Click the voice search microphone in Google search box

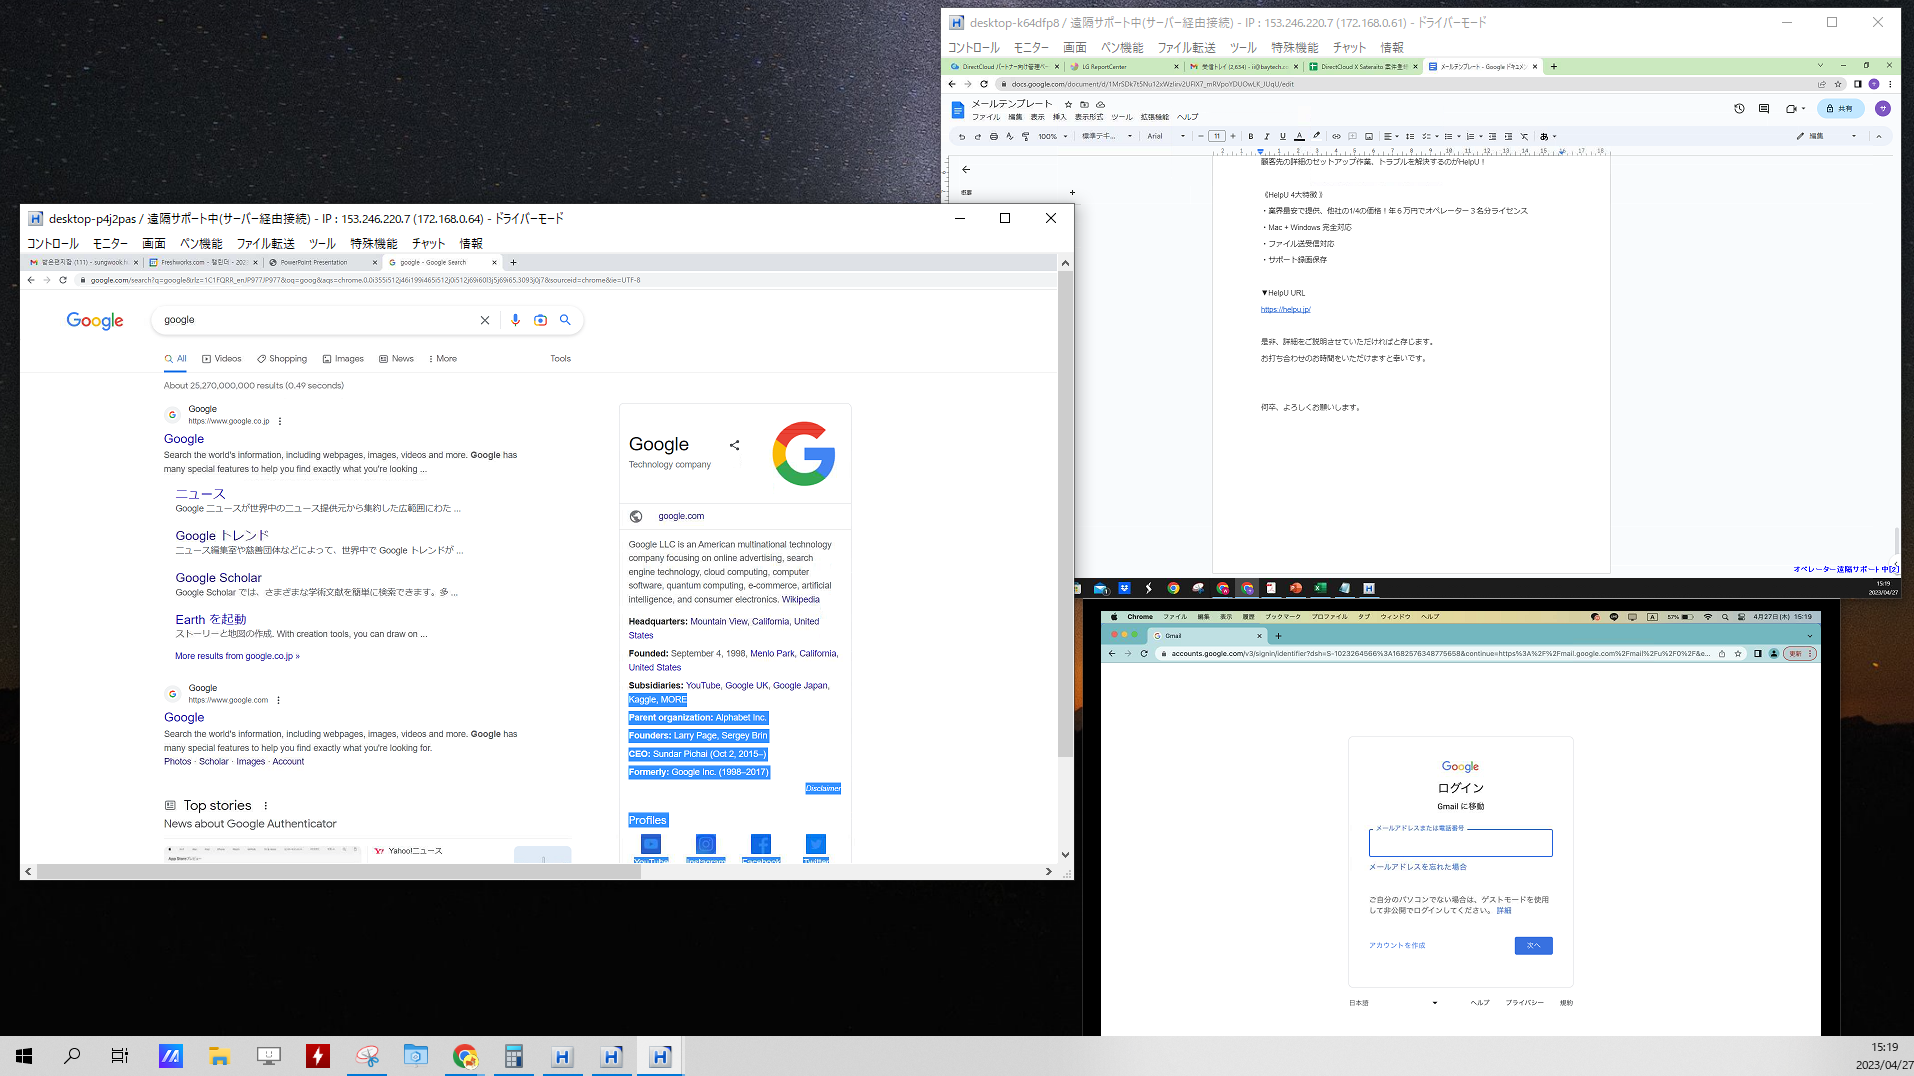pyautogui.click(x=515, y=320)
